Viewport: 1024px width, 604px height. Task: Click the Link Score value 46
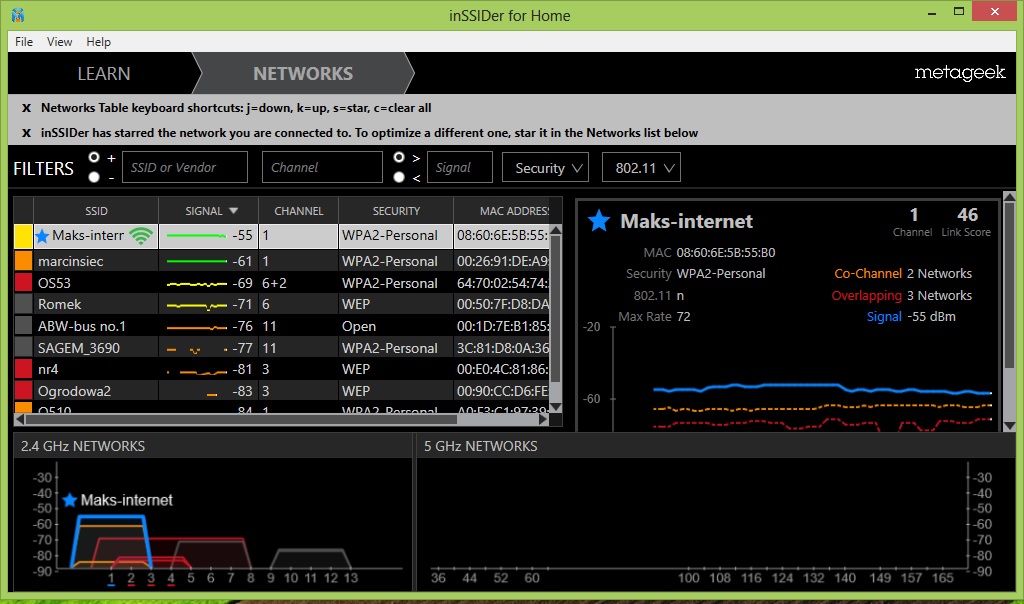[967, 215]
